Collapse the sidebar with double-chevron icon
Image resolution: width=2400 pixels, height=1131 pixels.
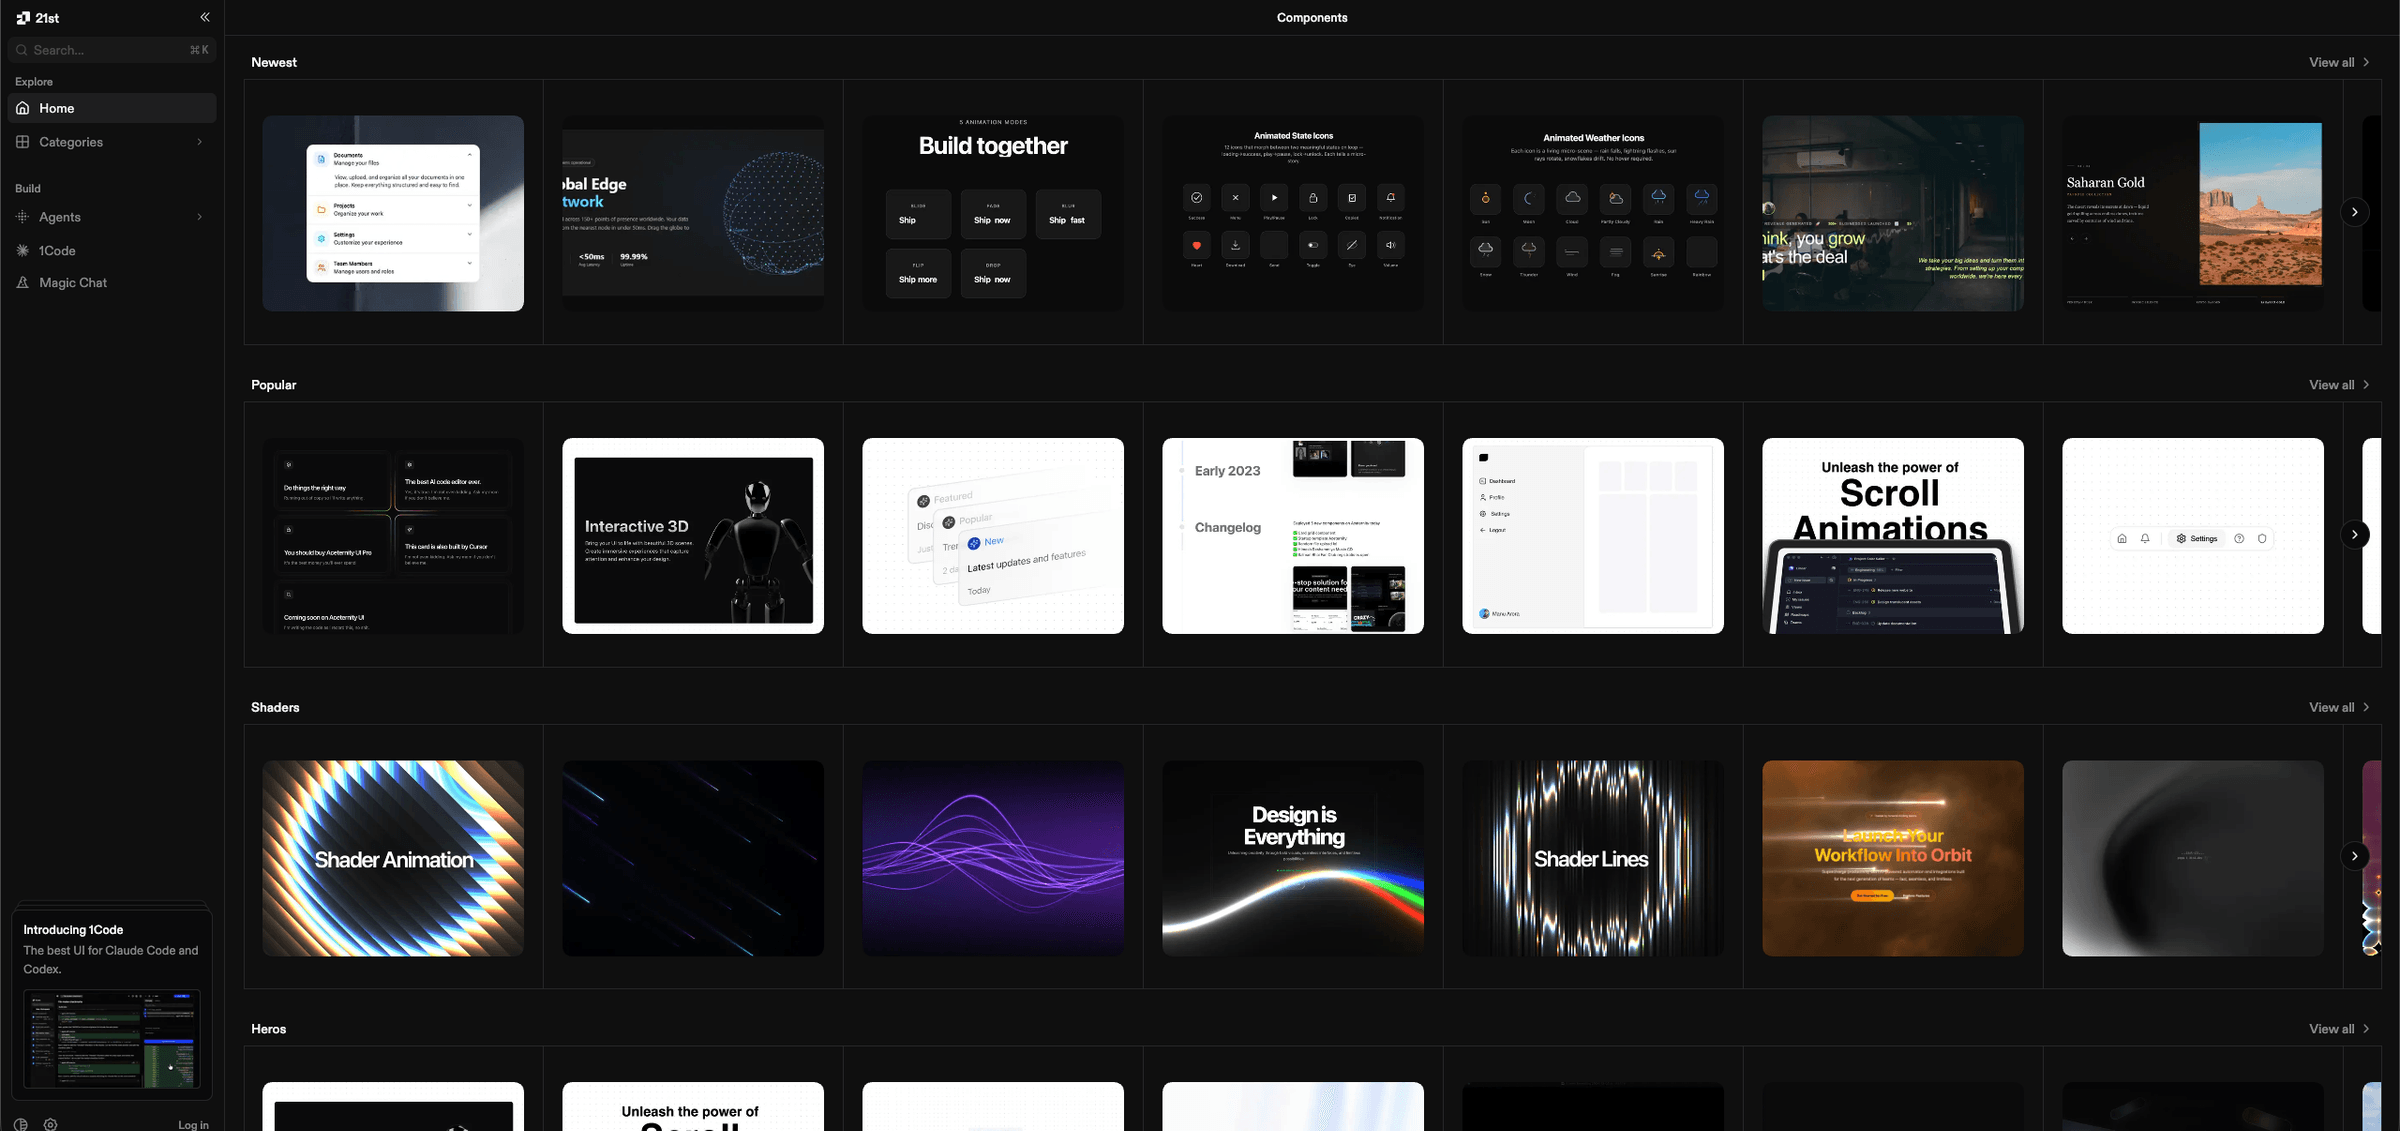(x=204, y=17)
